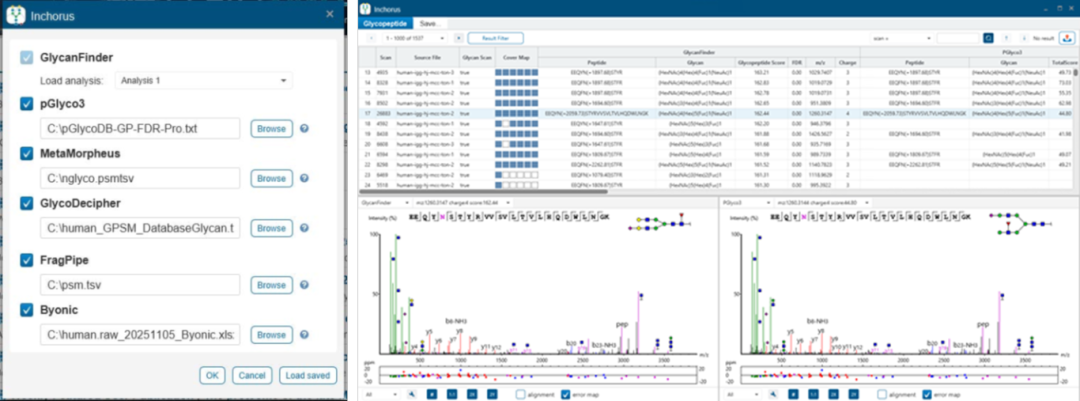Edit the pGlyco3 file path field
This screenshot has height=401, width=1080.
(x=140, y=128)
